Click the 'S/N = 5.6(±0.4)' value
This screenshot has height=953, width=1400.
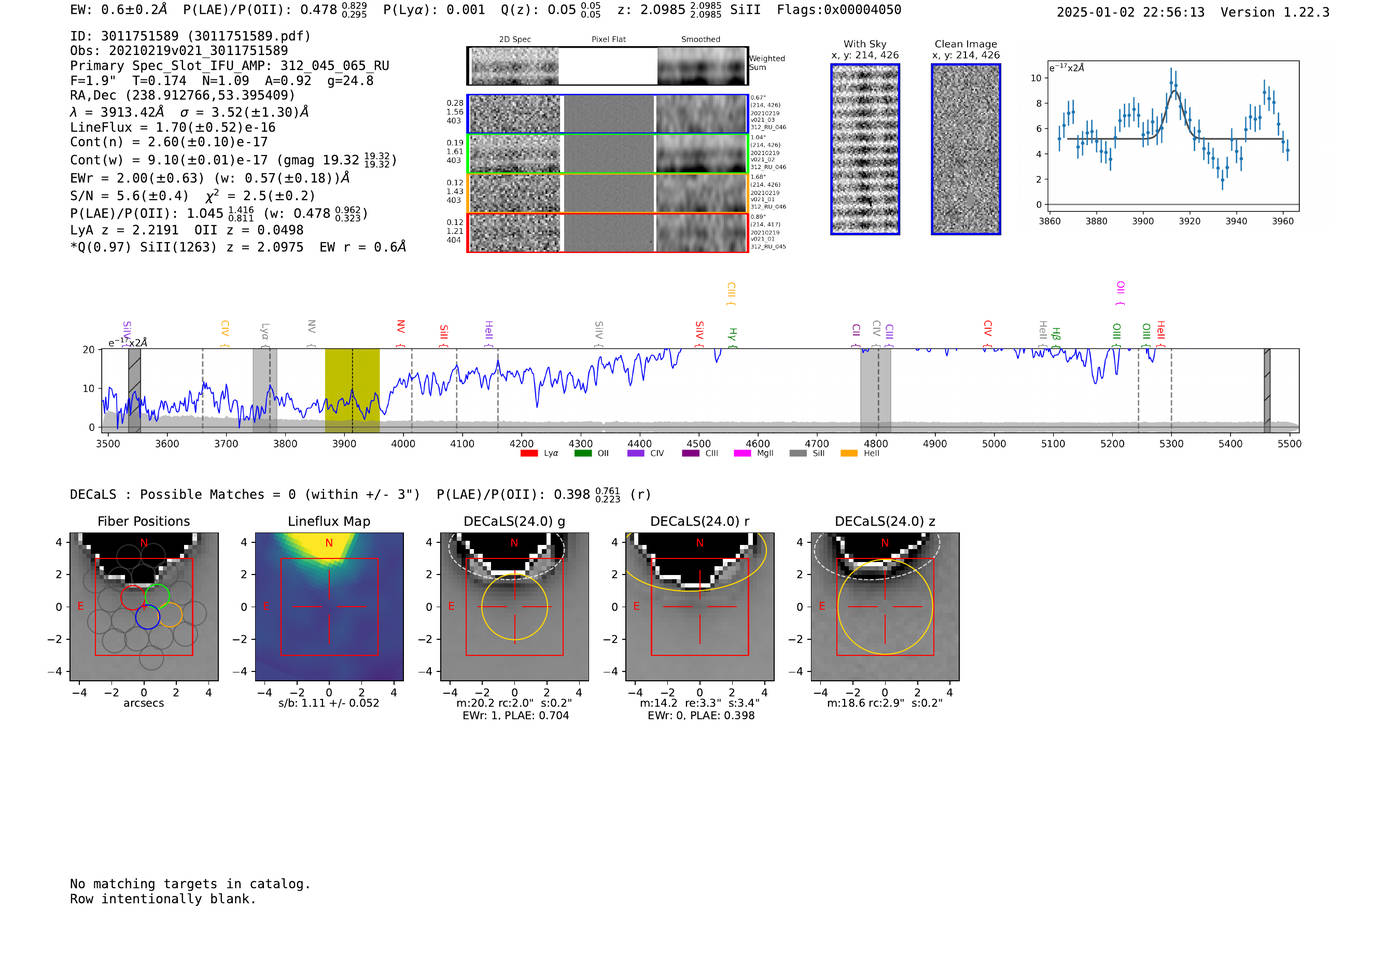[x=130, y=196]
